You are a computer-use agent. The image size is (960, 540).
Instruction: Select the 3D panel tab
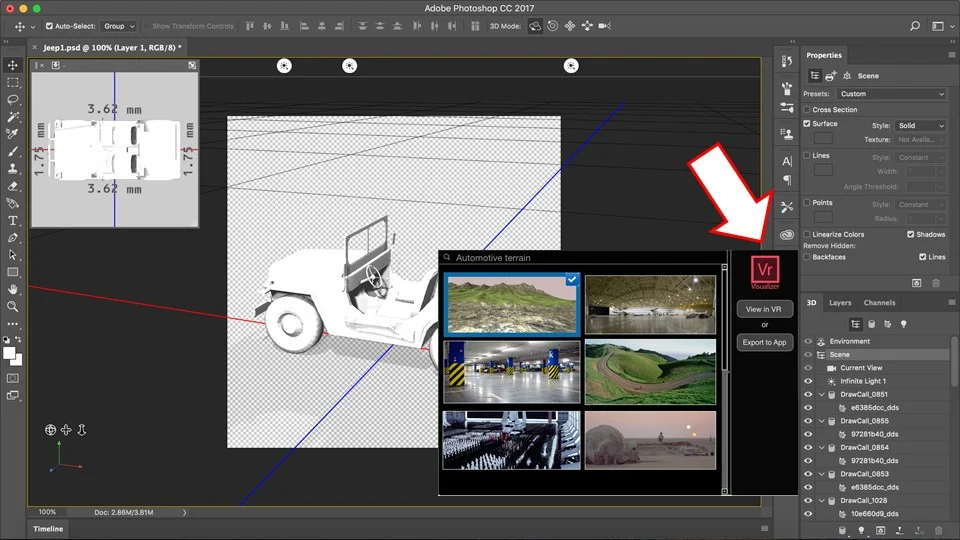[811, 302]
